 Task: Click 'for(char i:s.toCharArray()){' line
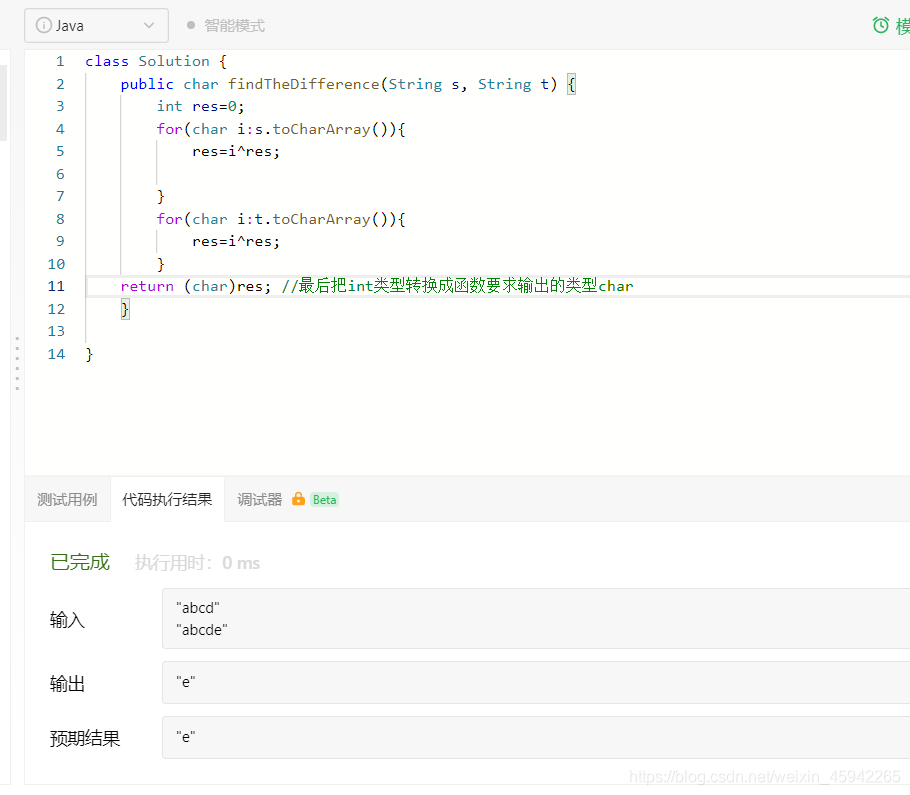(x=281, y=129)
